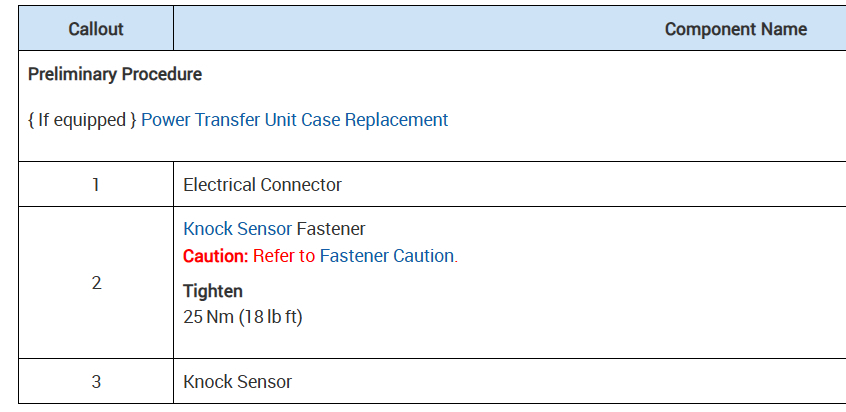846x412 pixels.
Task: Click the { If equipped } text
Action: [x=82, y=120]
